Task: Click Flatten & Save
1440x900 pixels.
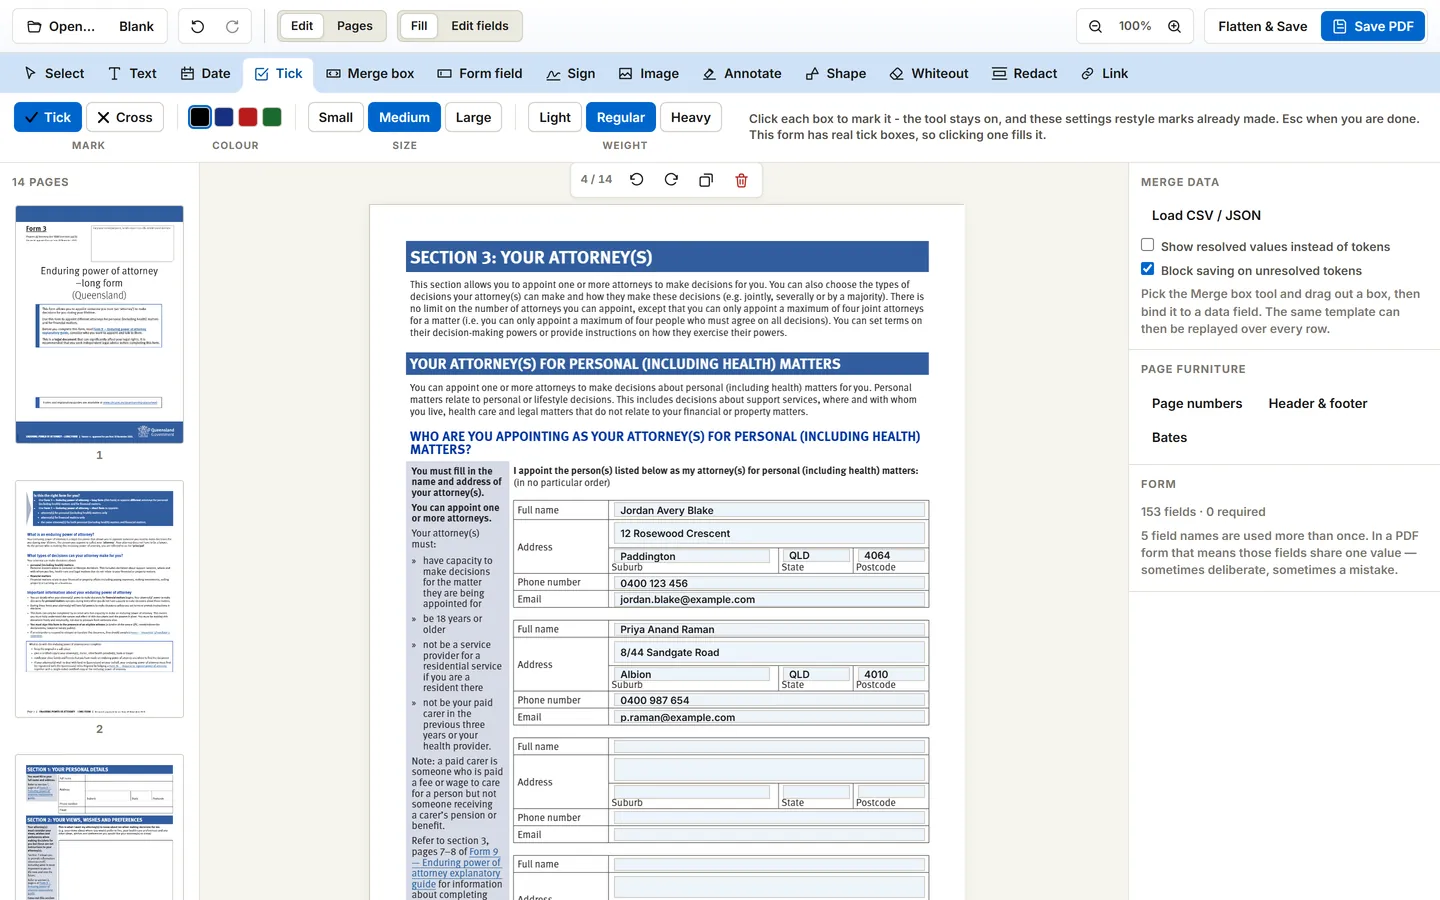Action: [x=1263, y=26]
